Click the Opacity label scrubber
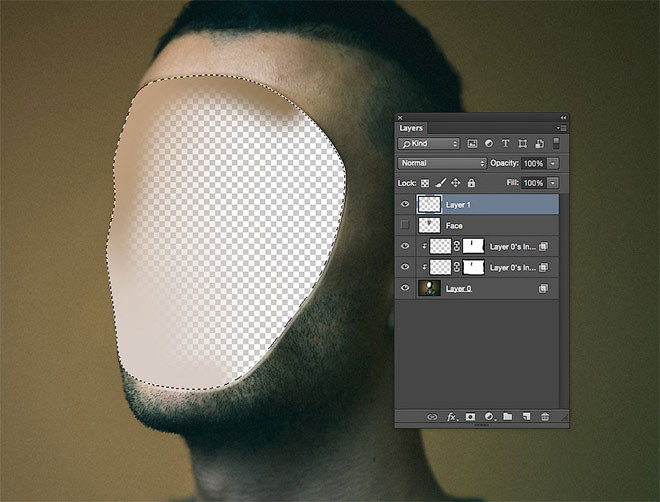 (504, 163)
